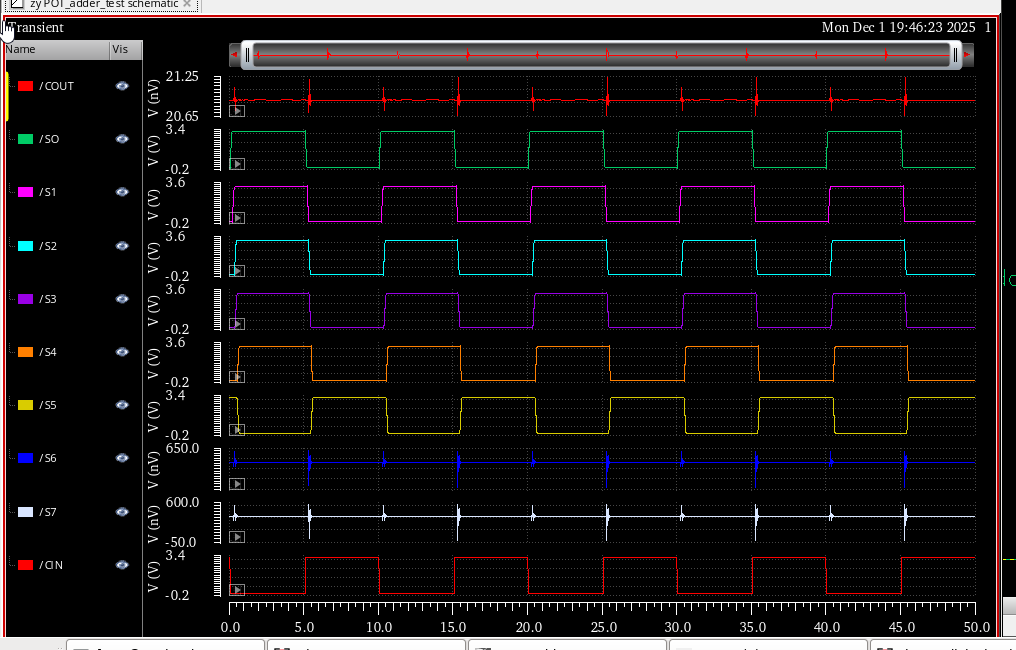
Task: Click the play marker in the /S1 strip
Action: pyautogui.click(x=237, y=217)
